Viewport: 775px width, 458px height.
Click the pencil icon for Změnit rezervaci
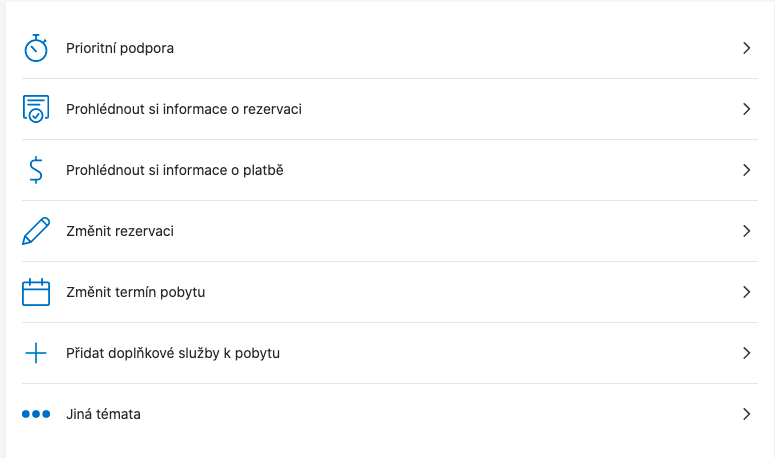pyautogui.click(x=36, y=231)
